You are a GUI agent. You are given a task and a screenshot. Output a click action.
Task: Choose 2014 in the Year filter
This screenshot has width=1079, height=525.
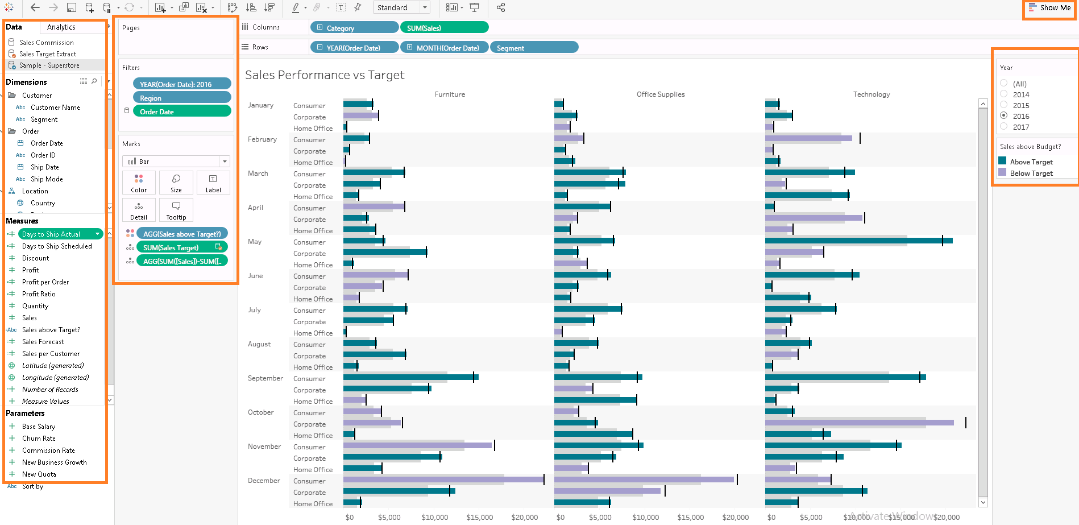coord(1003,94)
